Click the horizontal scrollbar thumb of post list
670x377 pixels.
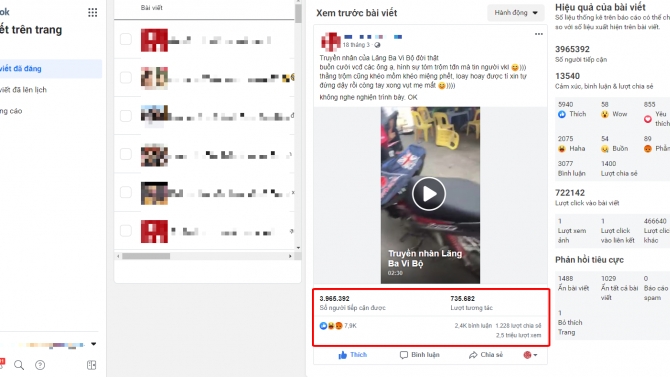click(x=146, y=256)
